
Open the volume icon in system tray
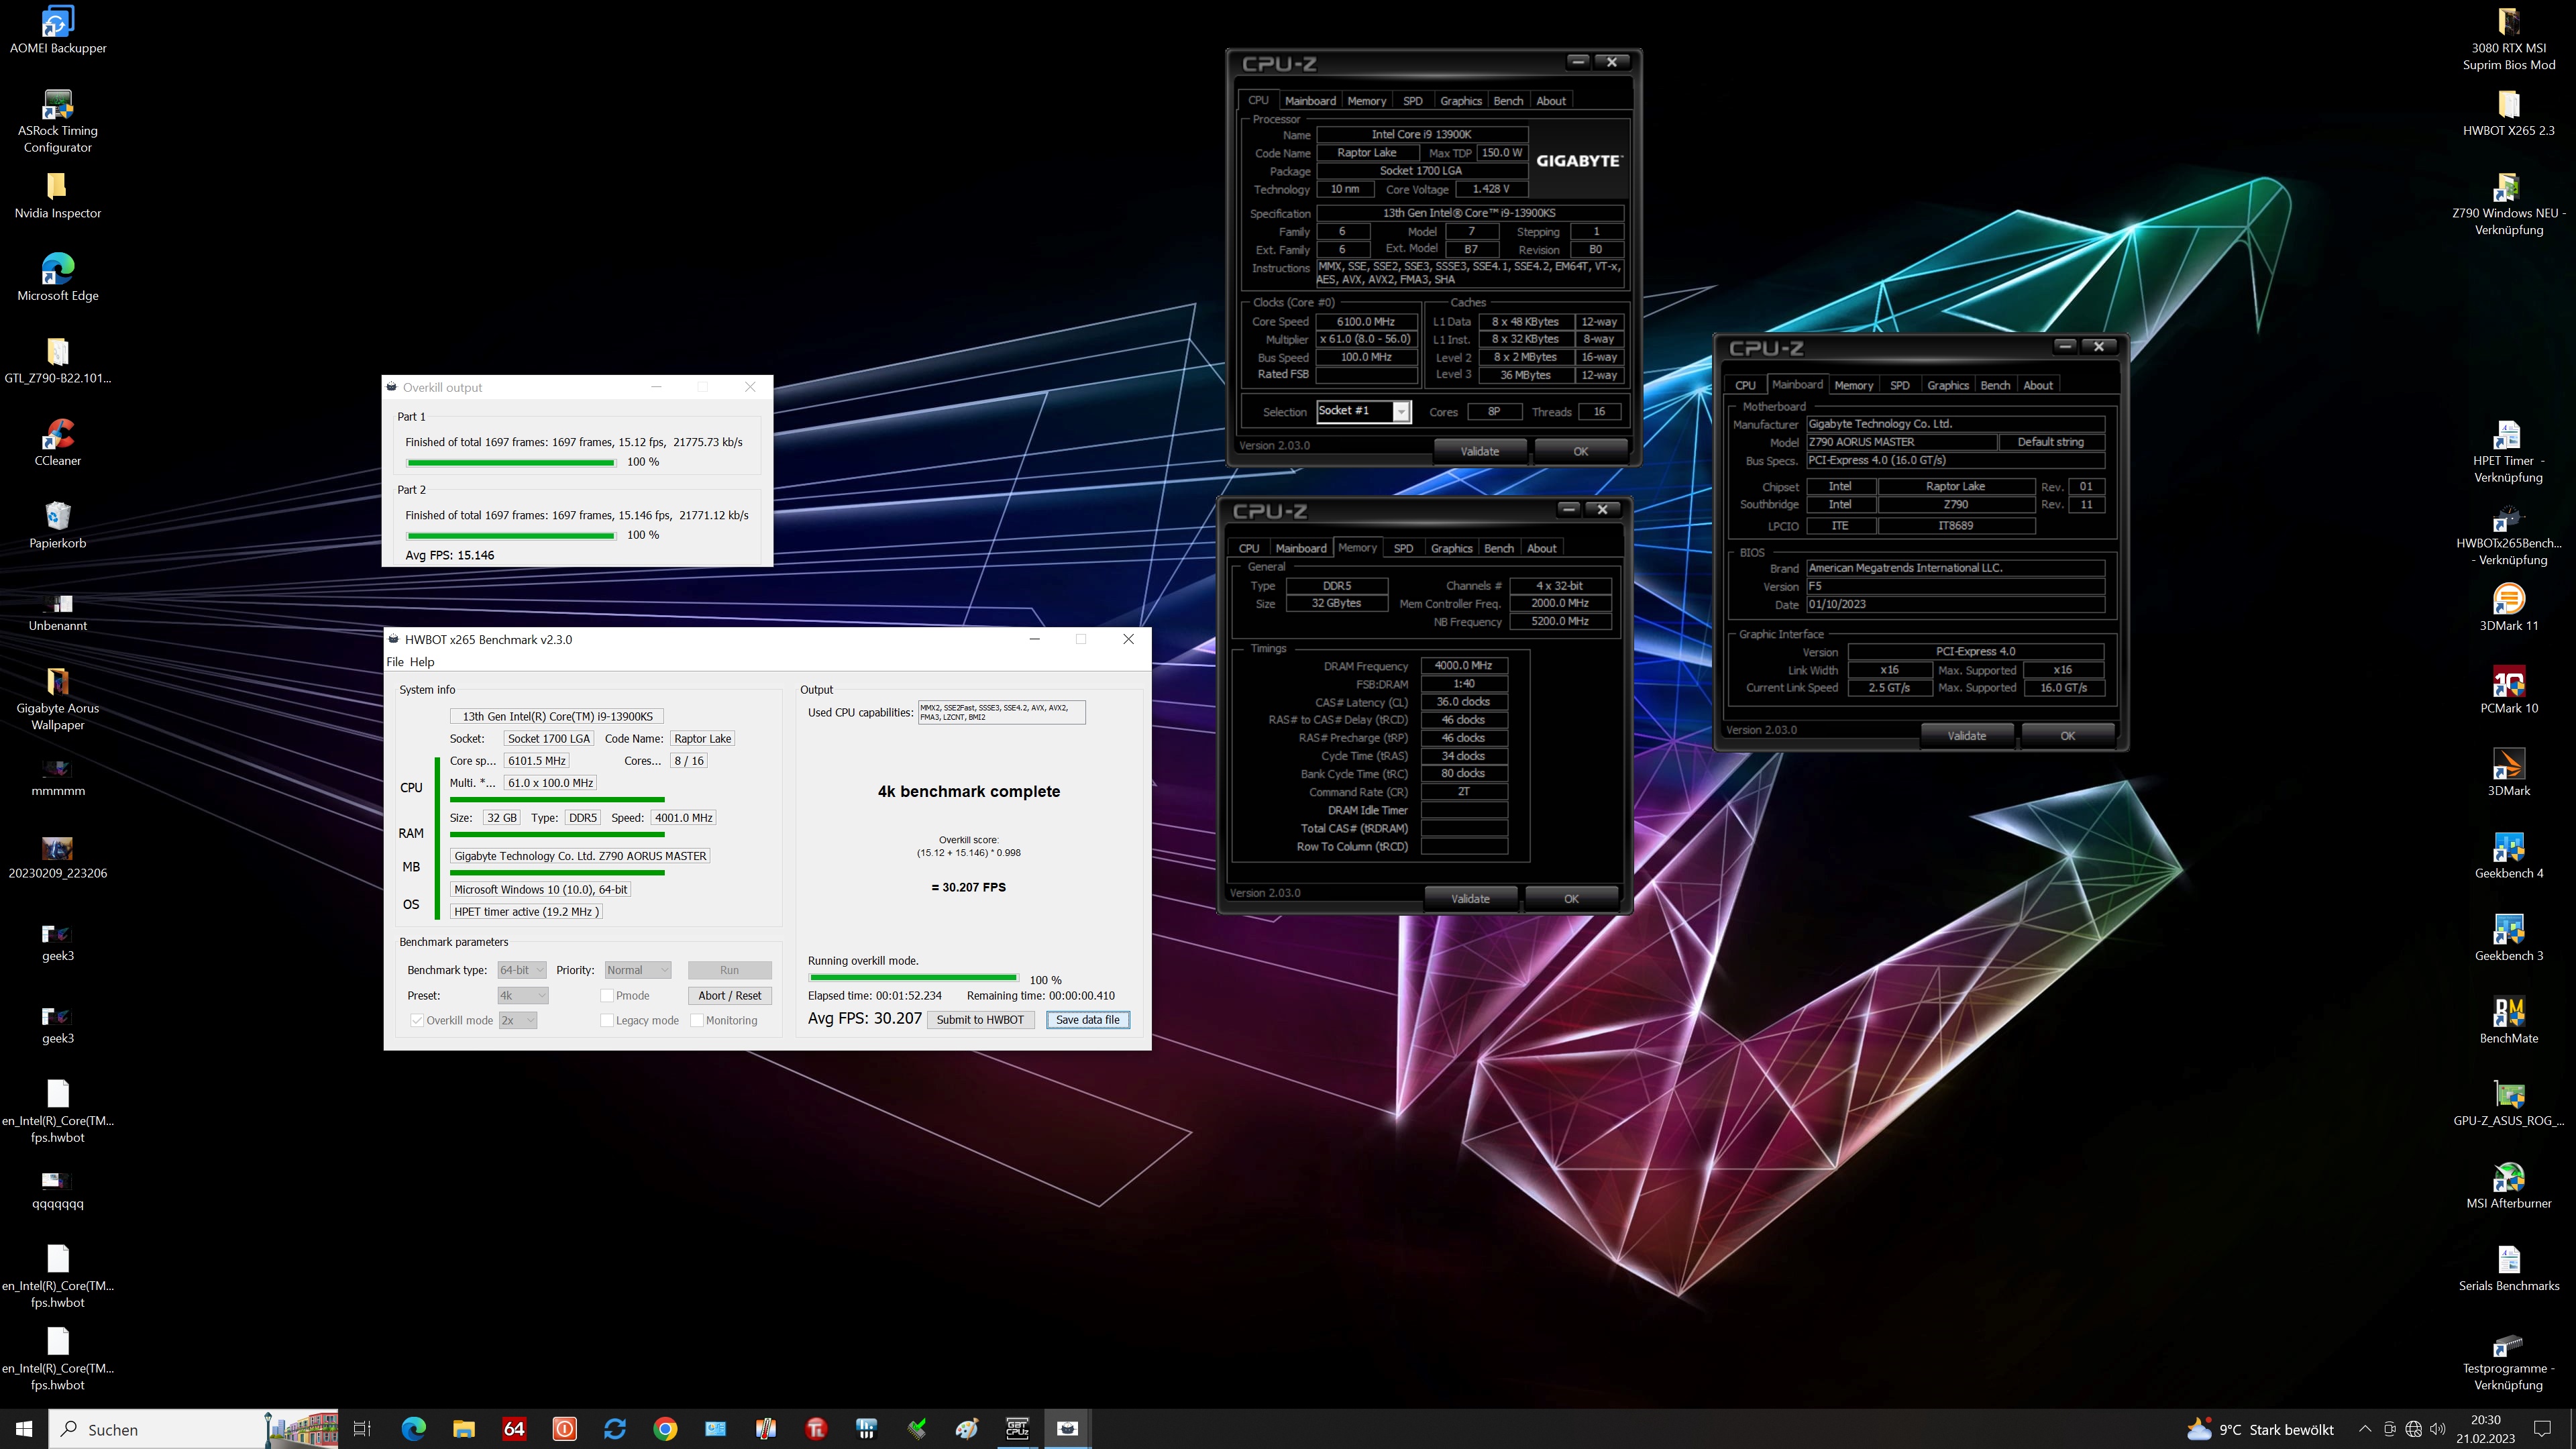[x=2437, y=1429]
